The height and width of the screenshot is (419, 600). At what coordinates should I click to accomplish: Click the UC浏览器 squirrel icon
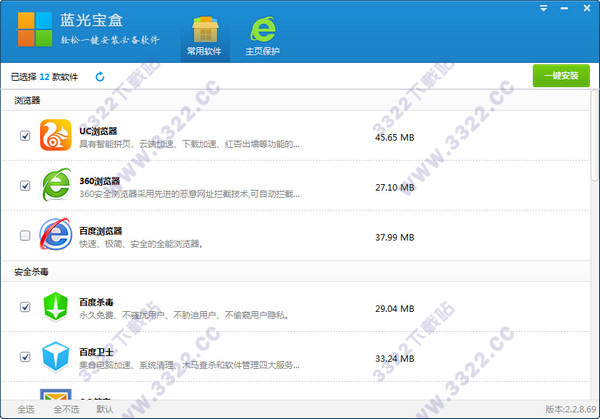(x=56, y=135)
